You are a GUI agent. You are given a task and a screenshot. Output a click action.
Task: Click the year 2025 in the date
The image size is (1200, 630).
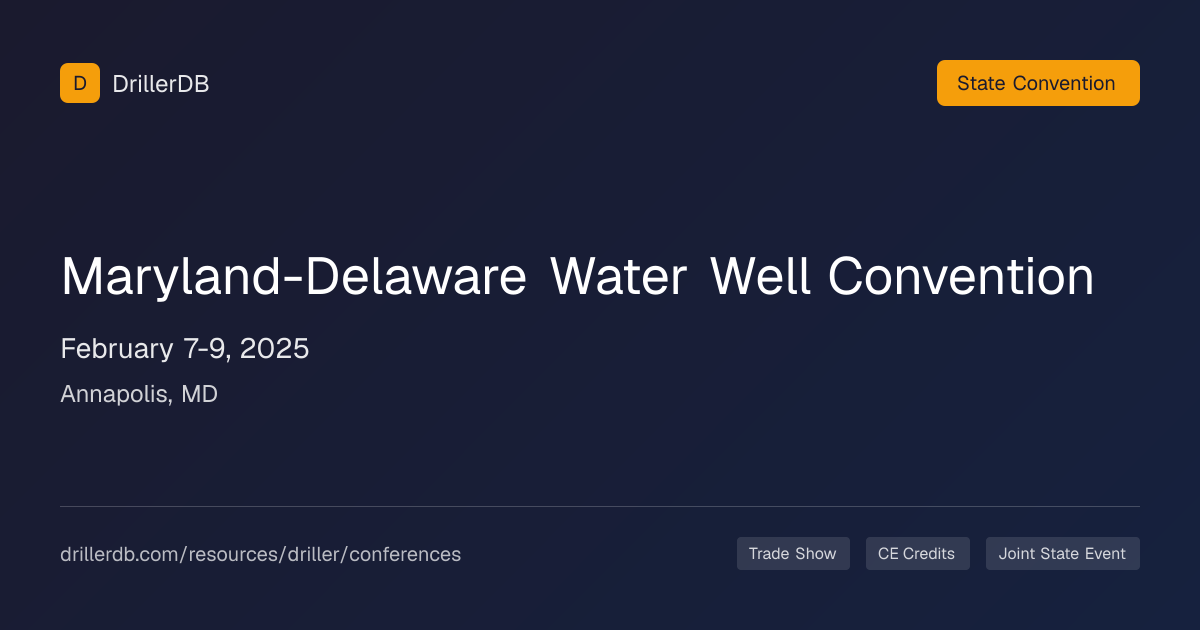[x=274, y=349]
